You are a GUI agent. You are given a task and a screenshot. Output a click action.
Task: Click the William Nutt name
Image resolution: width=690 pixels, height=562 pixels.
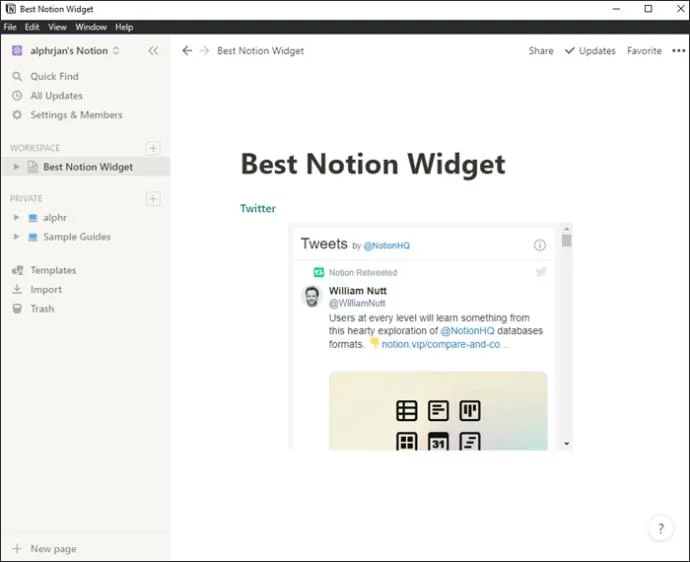tap(358, 291)
